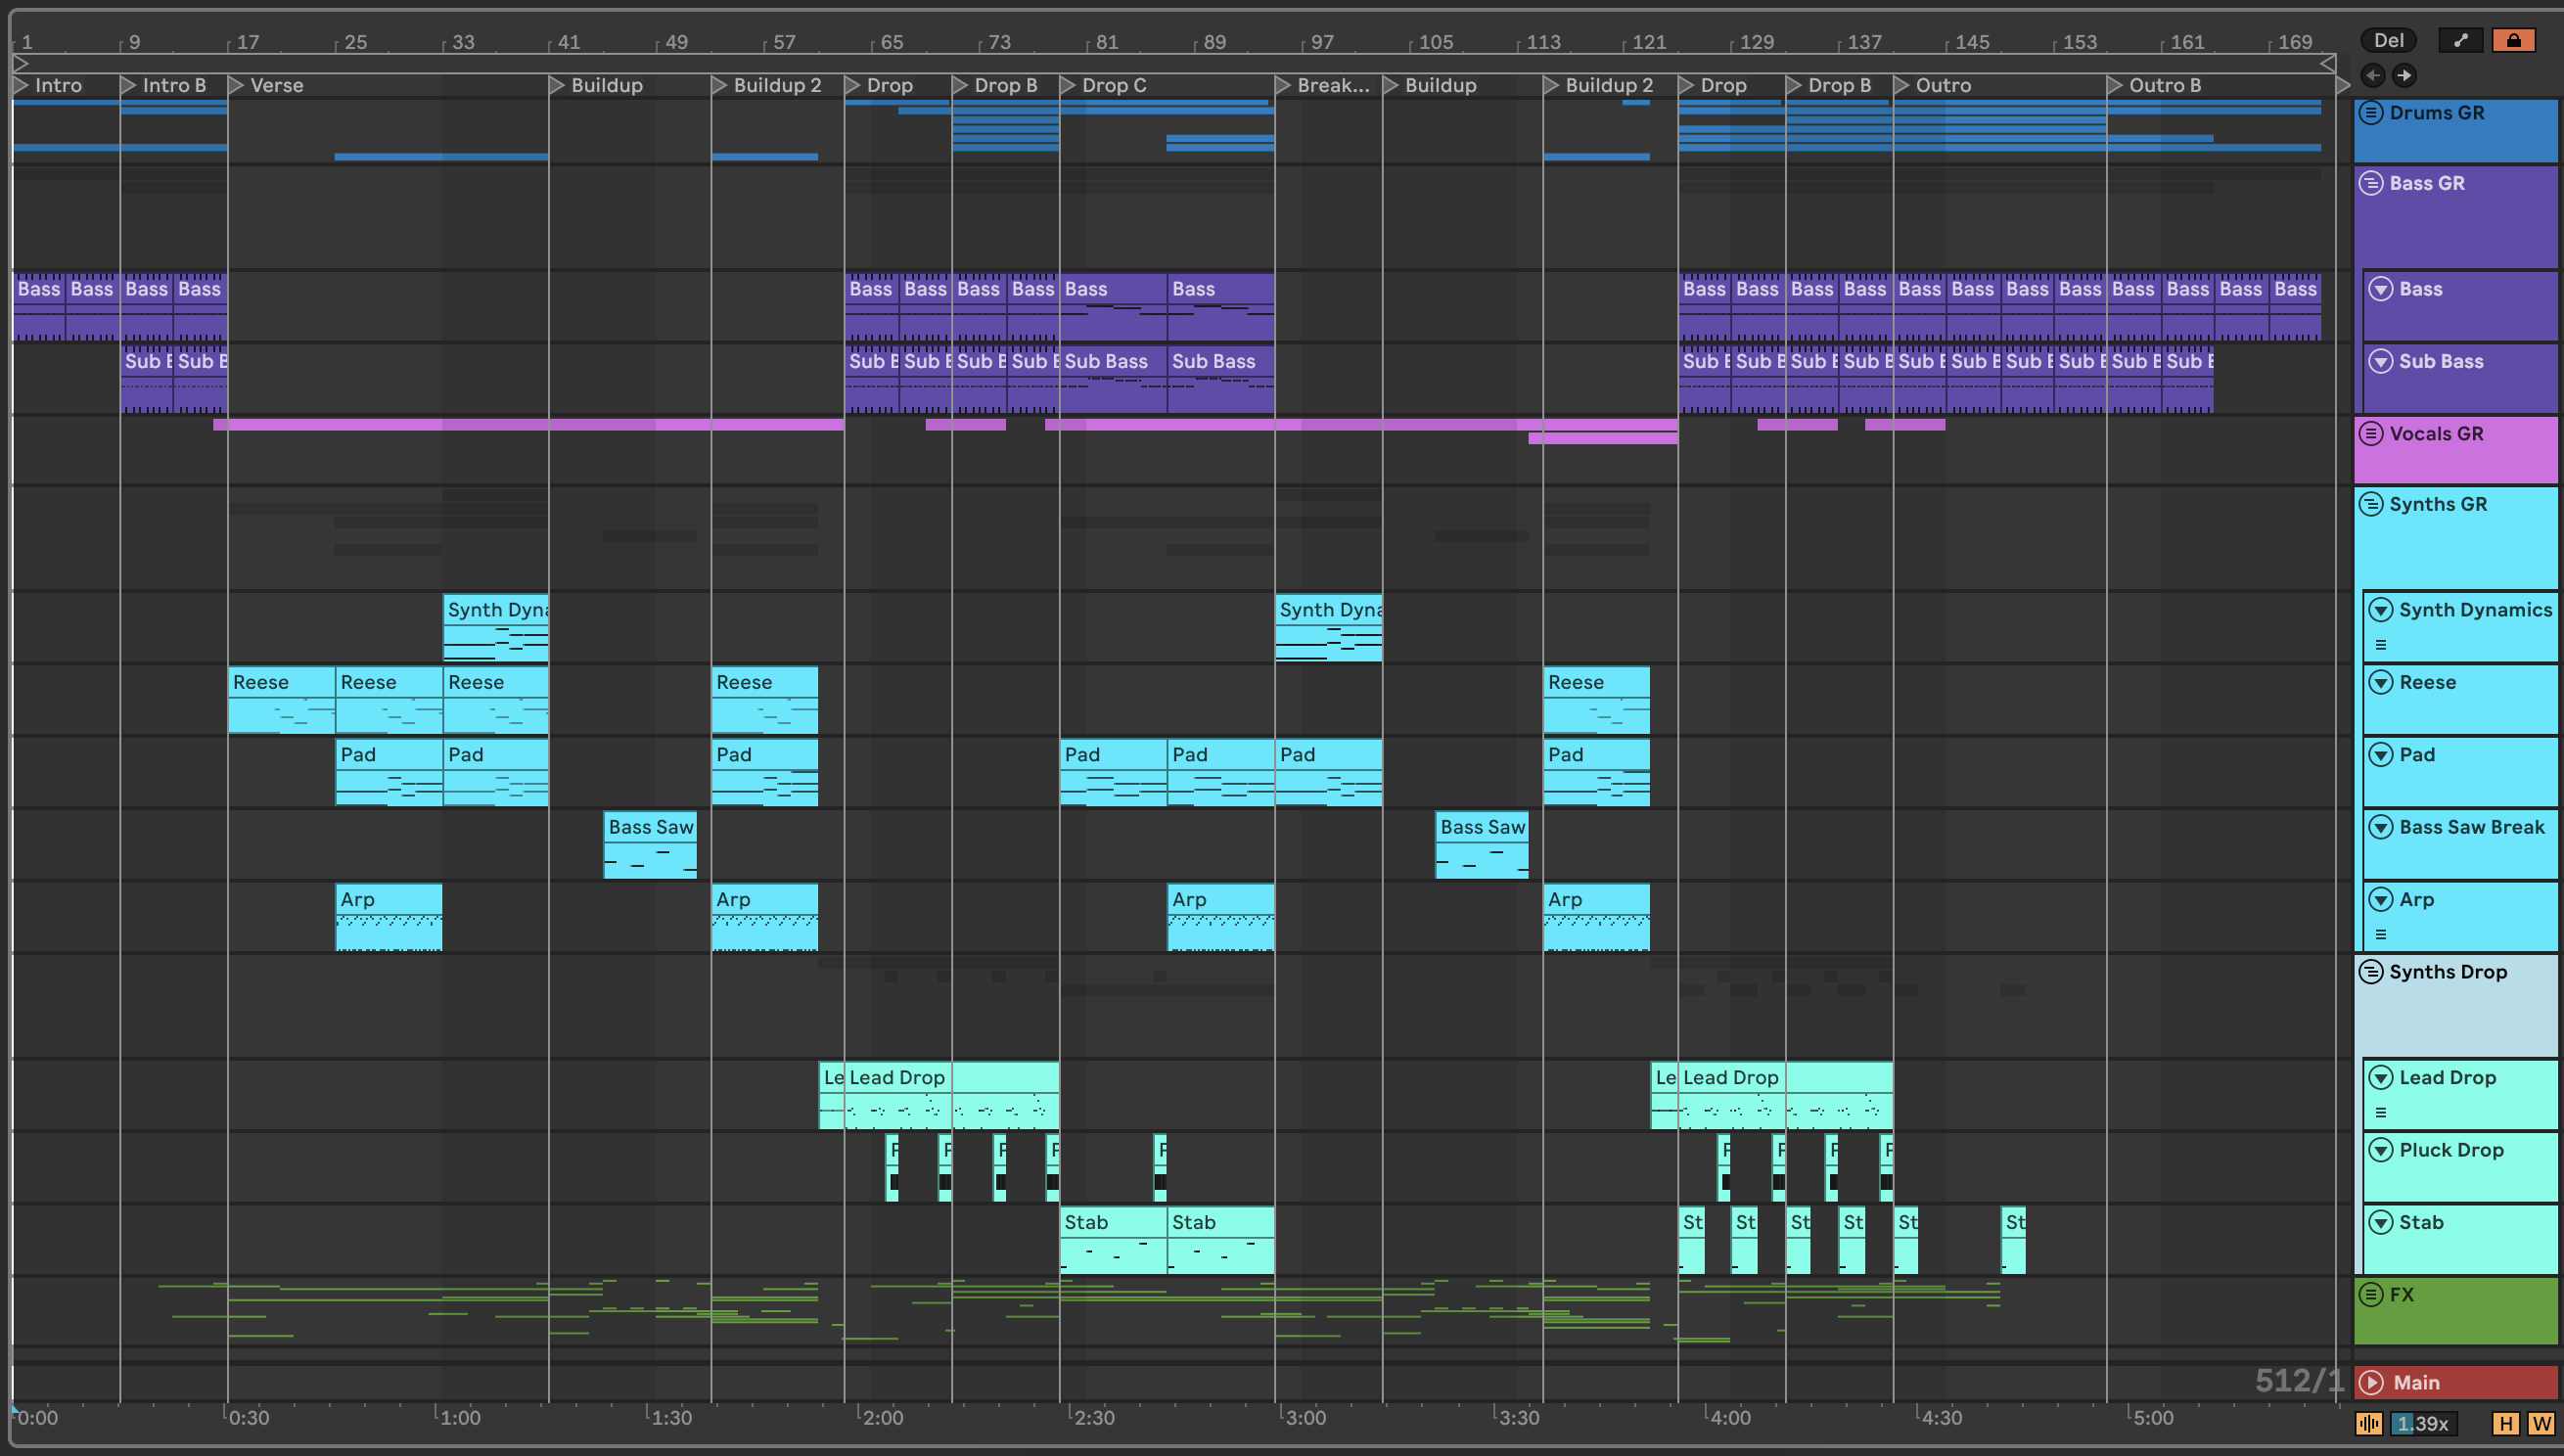This screenshot has height=1456, width=2564.
Task: Fold the Drums GR group track
Action: tap(2371, 113)
